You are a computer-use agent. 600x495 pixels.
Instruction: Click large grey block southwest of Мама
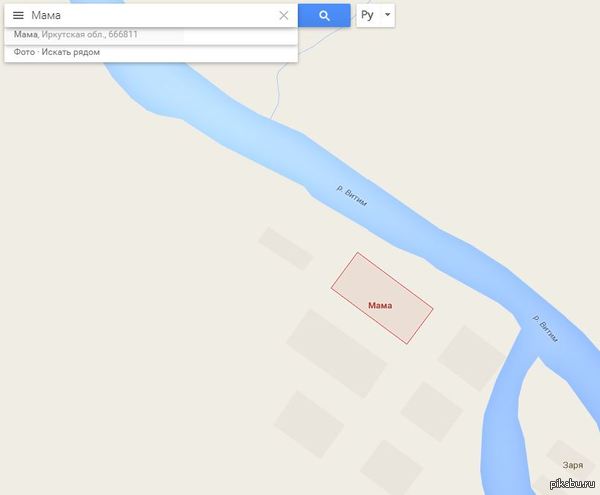pyautogui.click(x=337, y=353)
